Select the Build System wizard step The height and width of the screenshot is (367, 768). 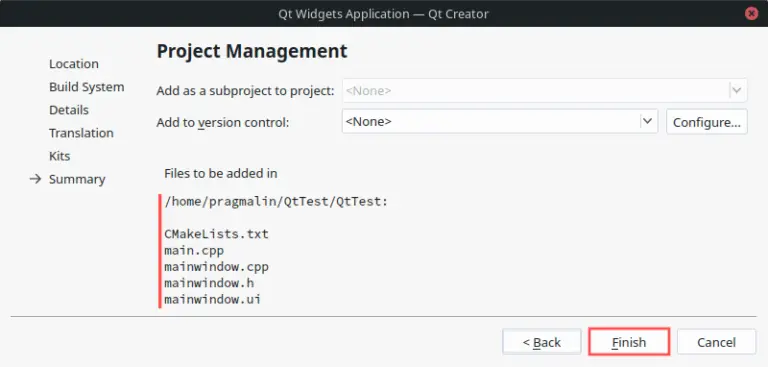click(x=86, y=87)
